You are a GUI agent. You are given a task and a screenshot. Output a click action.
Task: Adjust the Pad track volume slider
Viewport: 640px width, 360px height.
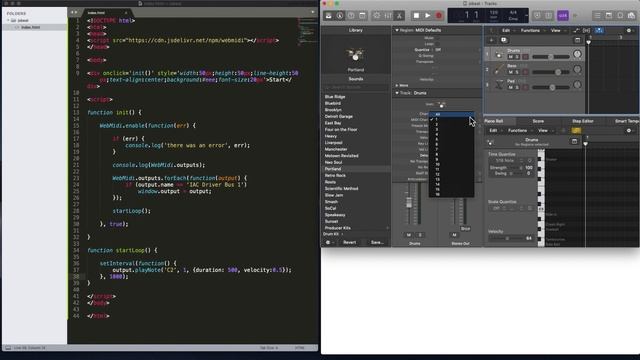pyautogui.click(x=551, y=87)
